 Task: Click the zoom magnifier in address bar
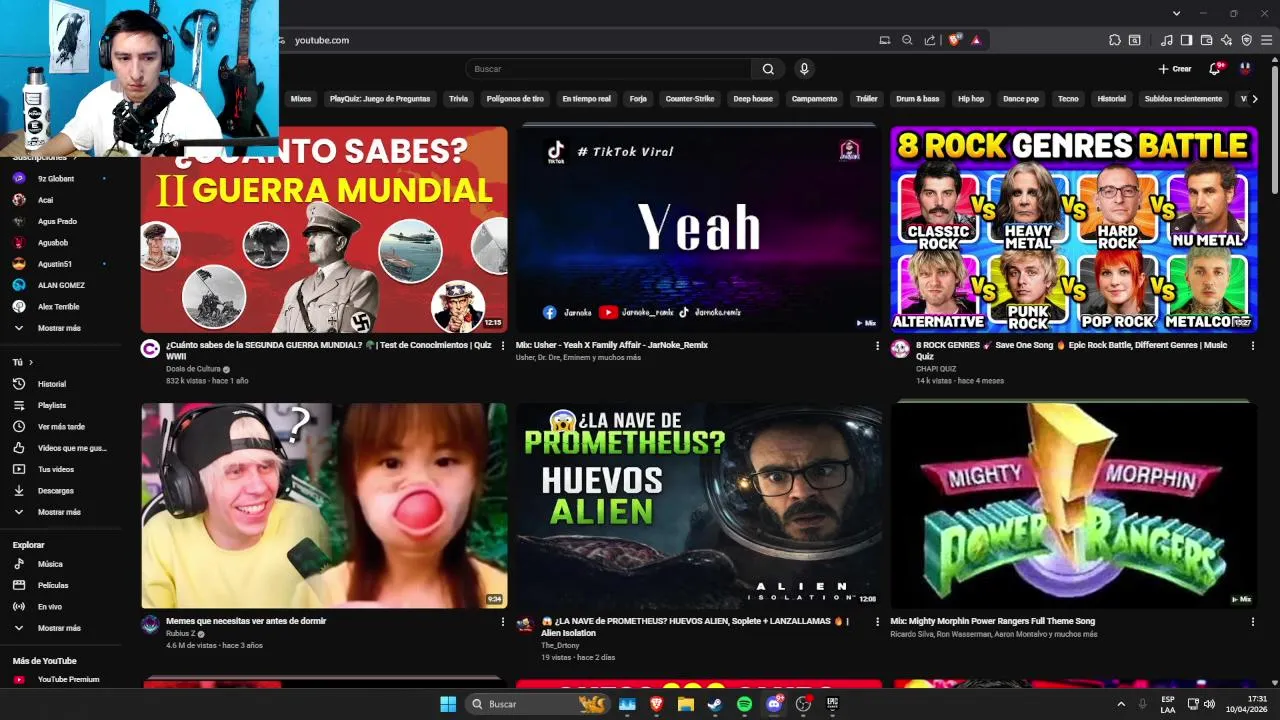[x=907, y=40]
